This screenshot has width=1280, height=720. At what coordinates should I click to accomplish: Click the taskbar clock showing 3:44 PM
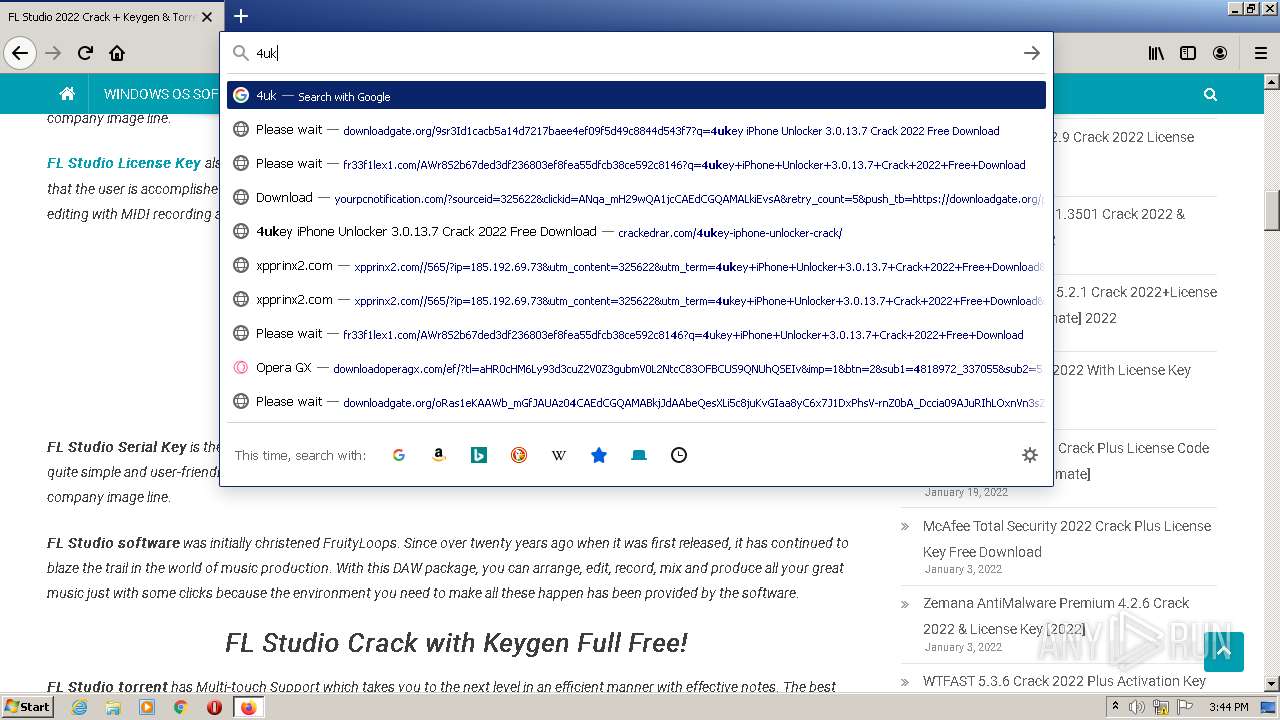pyautogui.click(x=1228, y=707)
